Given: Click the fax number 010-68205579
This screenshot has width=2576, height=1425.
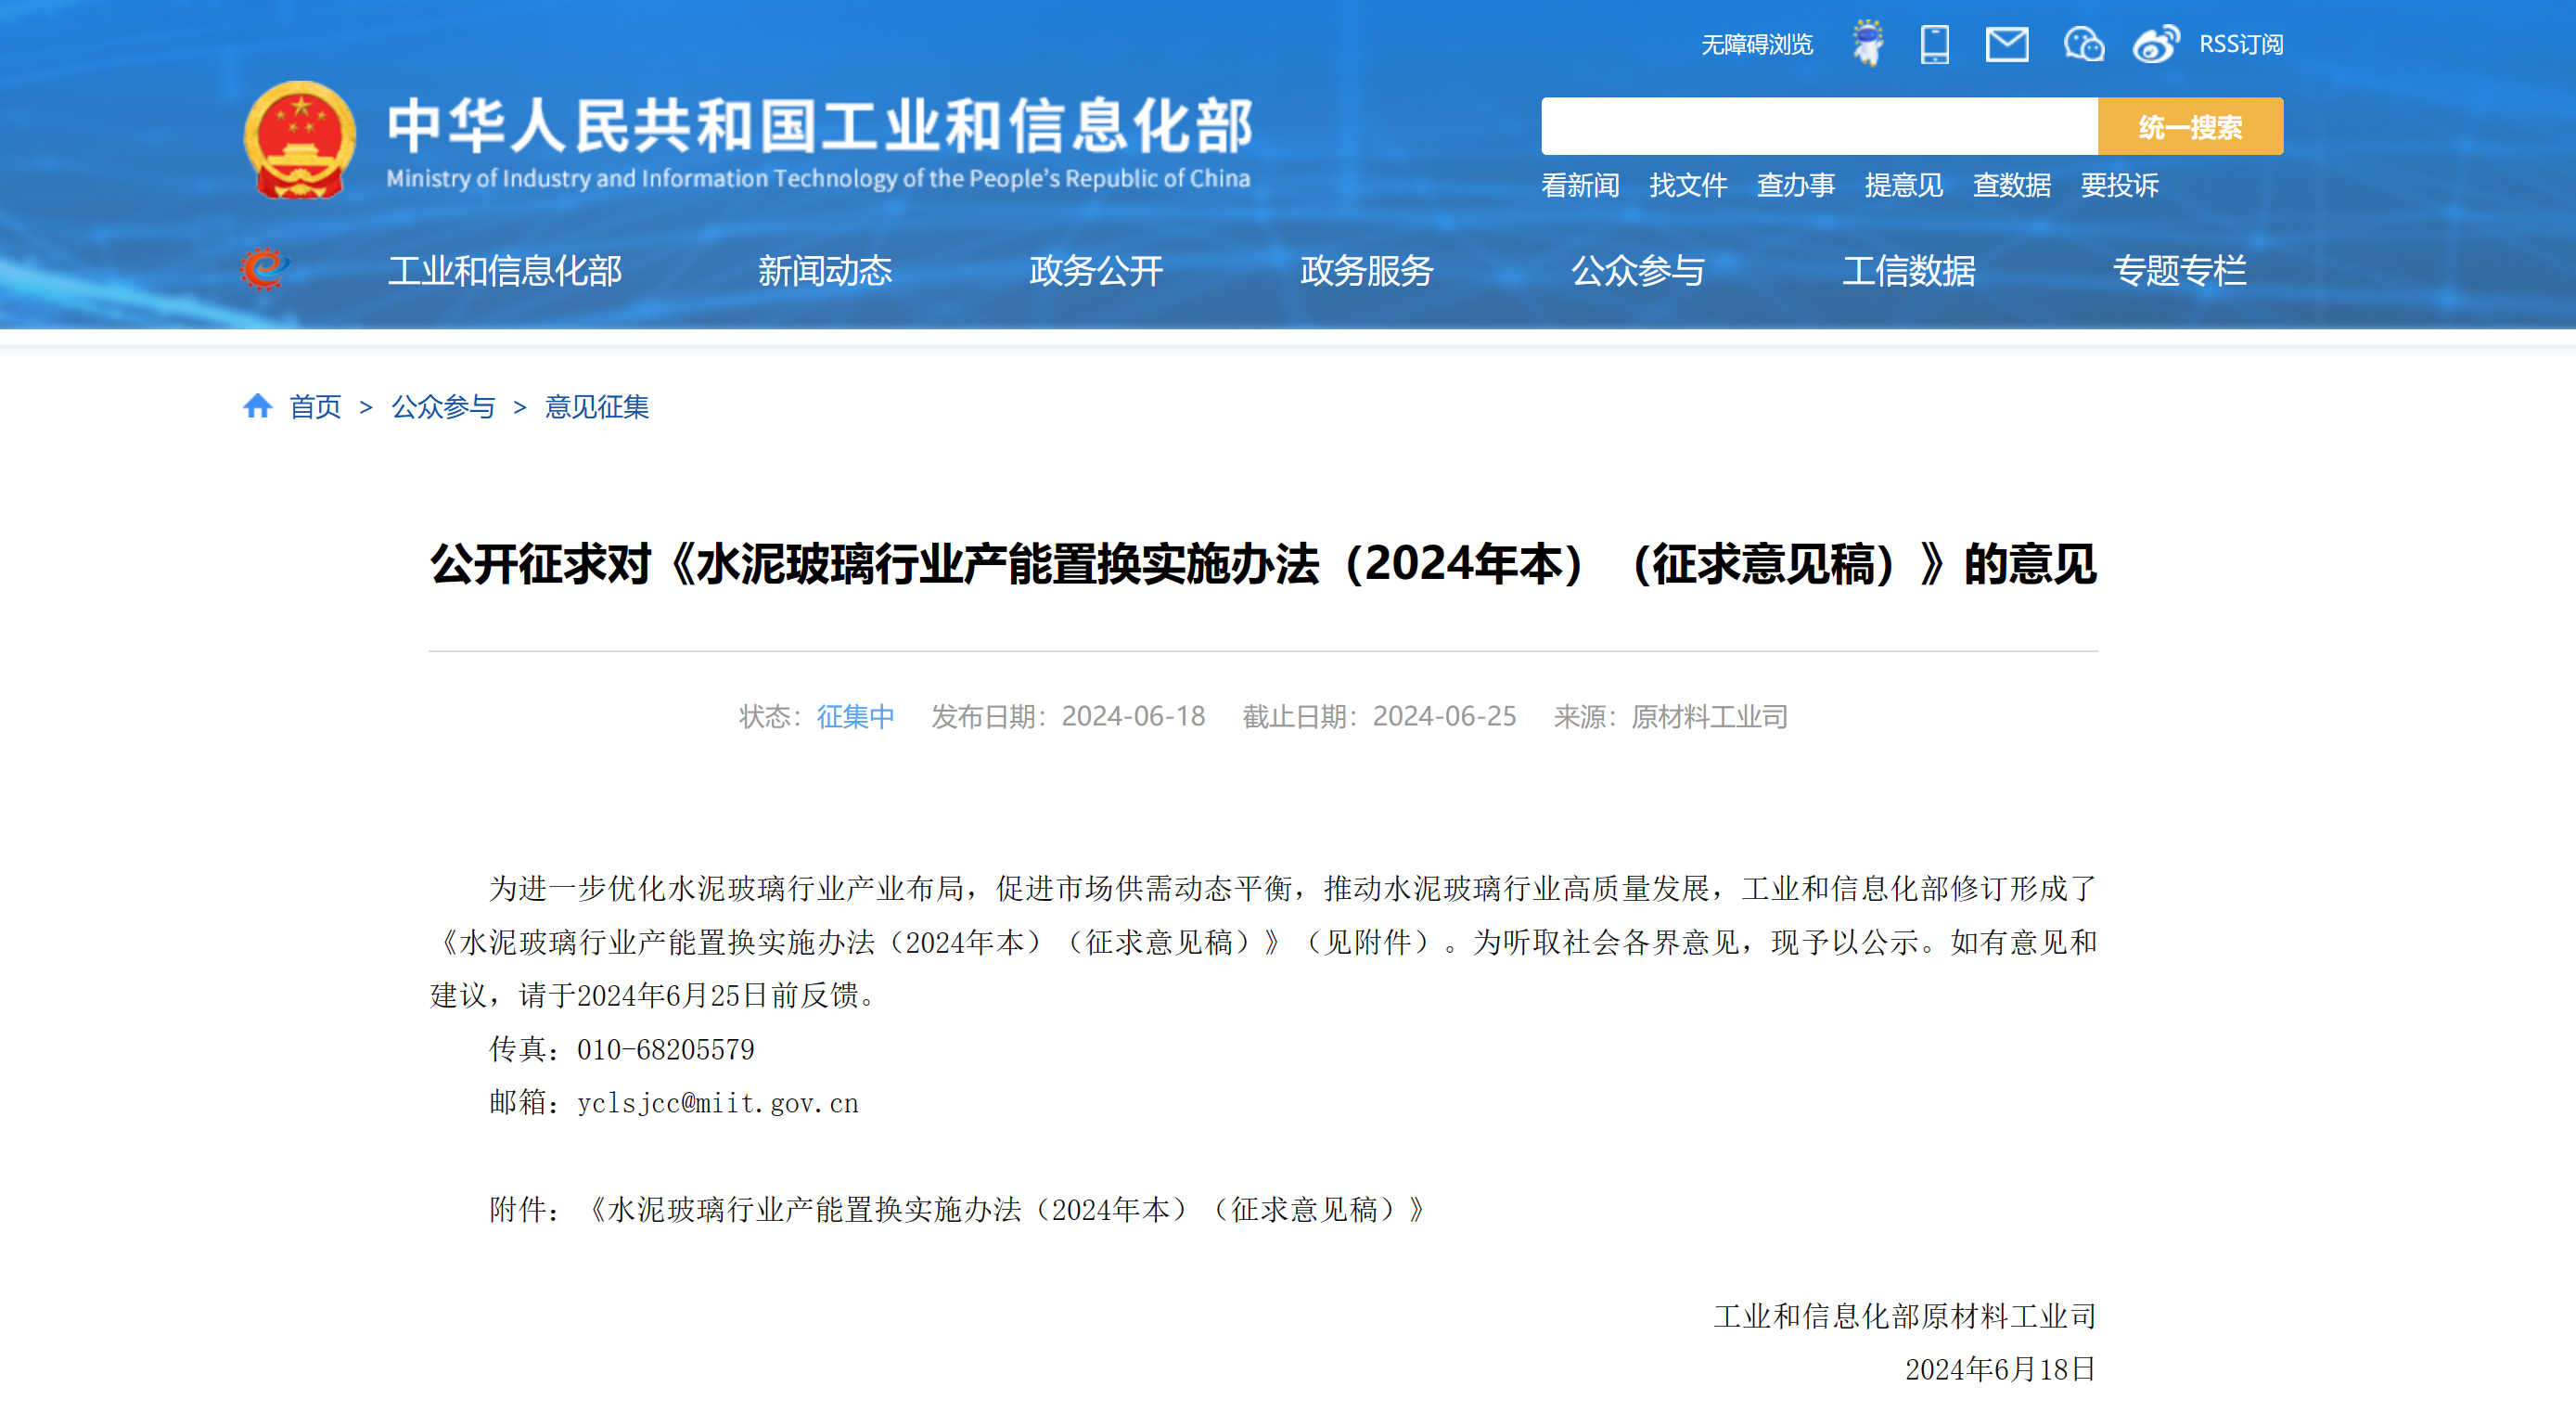Looking at the screenshot, I should [x=666, y=1049].
